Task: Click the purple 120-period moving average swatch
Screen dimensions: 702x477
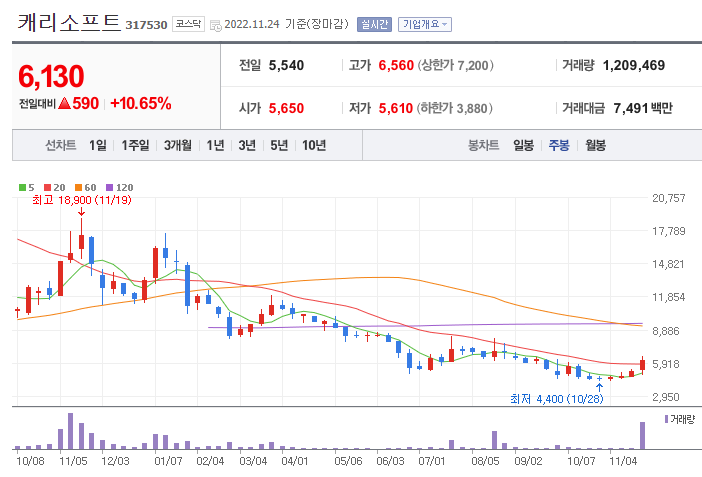Action: (110, 187)
